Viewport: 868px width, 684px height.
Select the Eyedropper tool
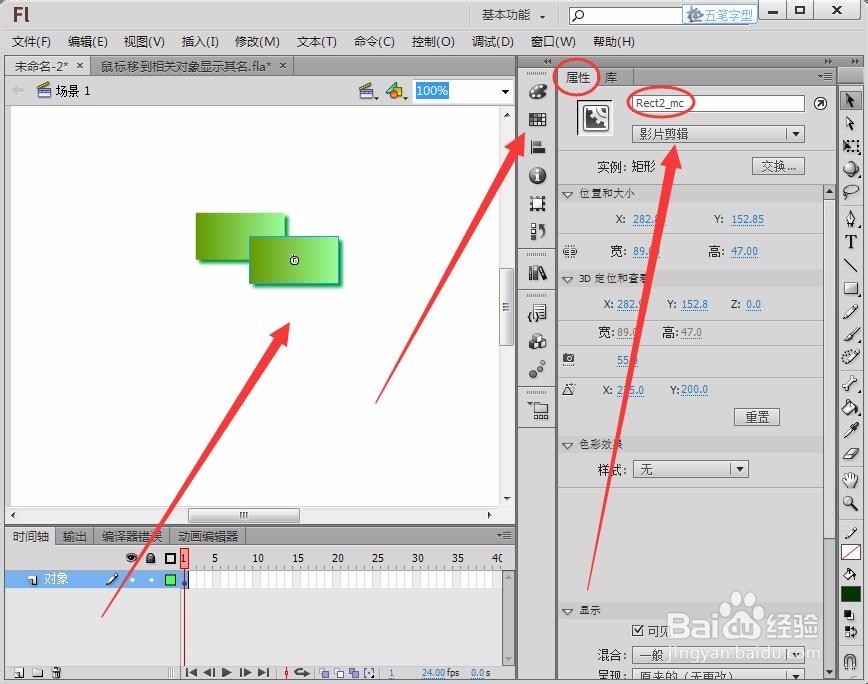click(x=851, y=430)
